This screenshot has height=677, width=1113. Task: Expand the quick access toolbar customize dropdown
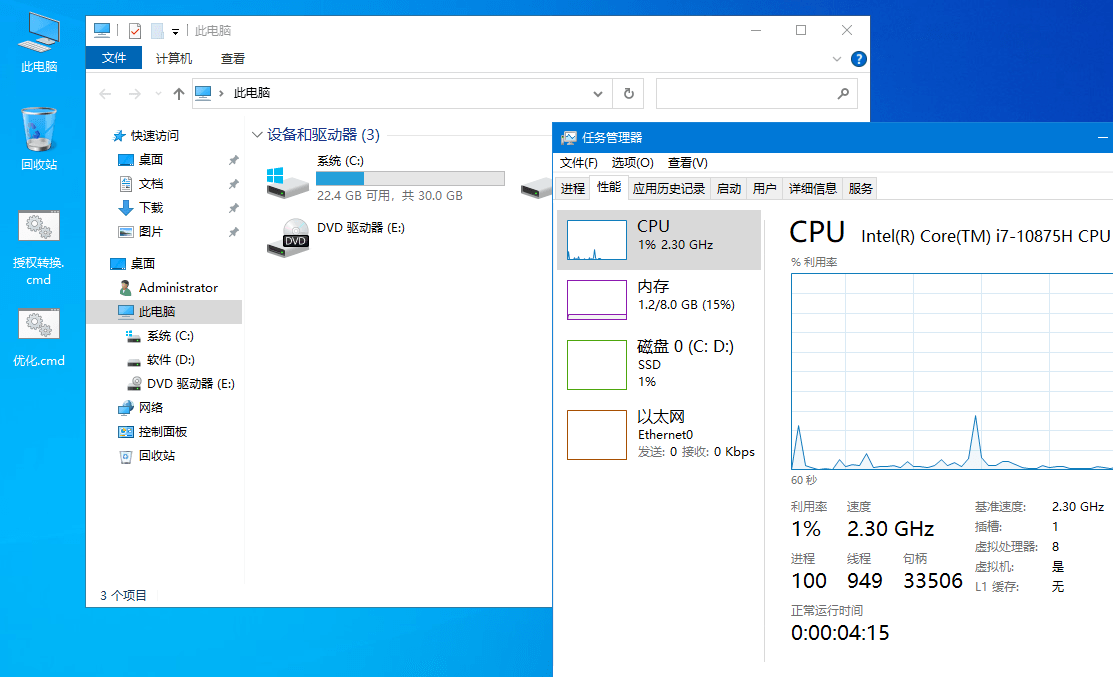(173, 30)
